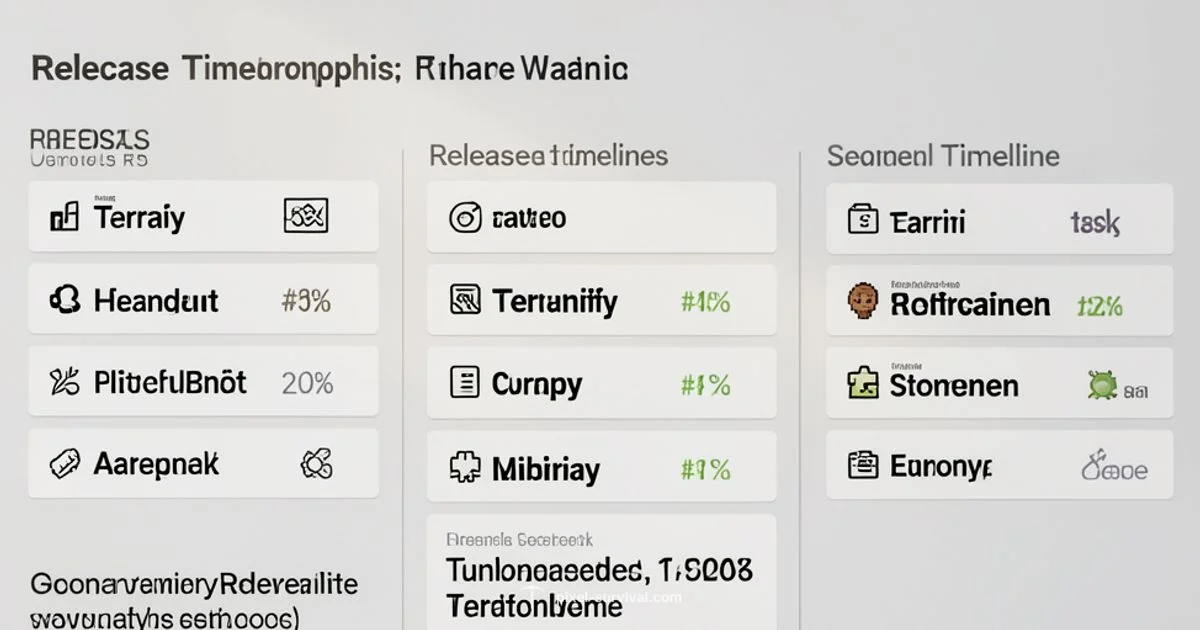The width and height of the screenshot is (1200, 630).
Task: Click the bar chart icon beside Terraiy
Action: pyautogui.click(x=64, y=216)
